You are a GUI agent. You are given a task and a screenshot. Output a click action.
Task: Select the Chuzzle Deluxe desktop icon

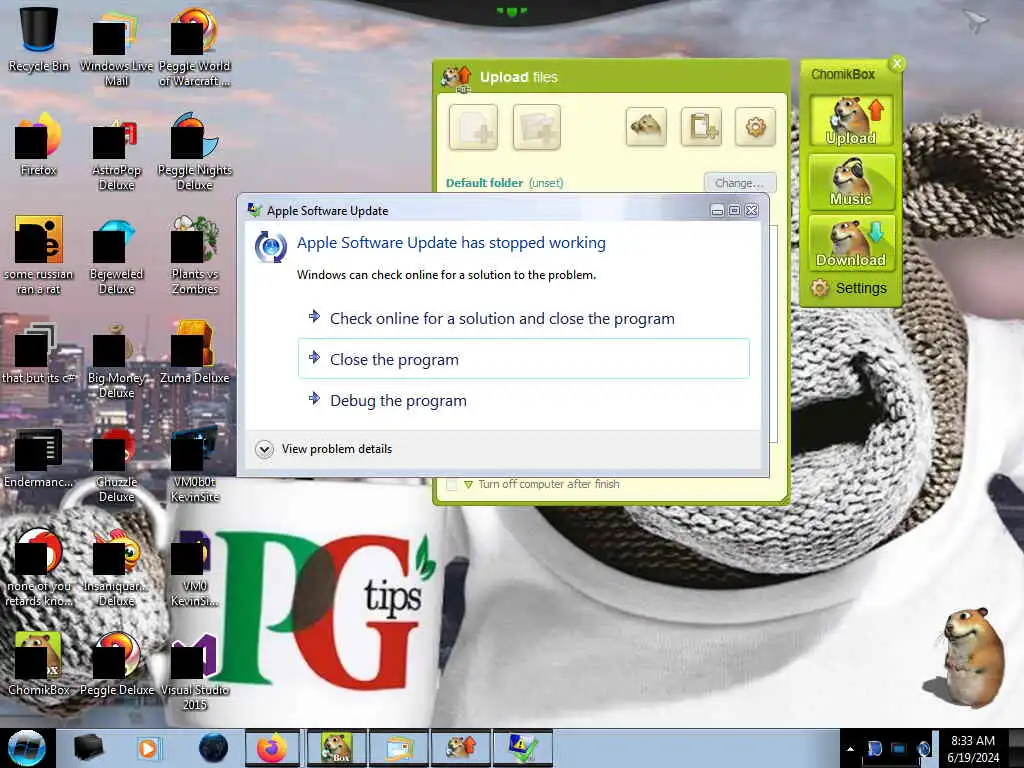coord(116,465)
